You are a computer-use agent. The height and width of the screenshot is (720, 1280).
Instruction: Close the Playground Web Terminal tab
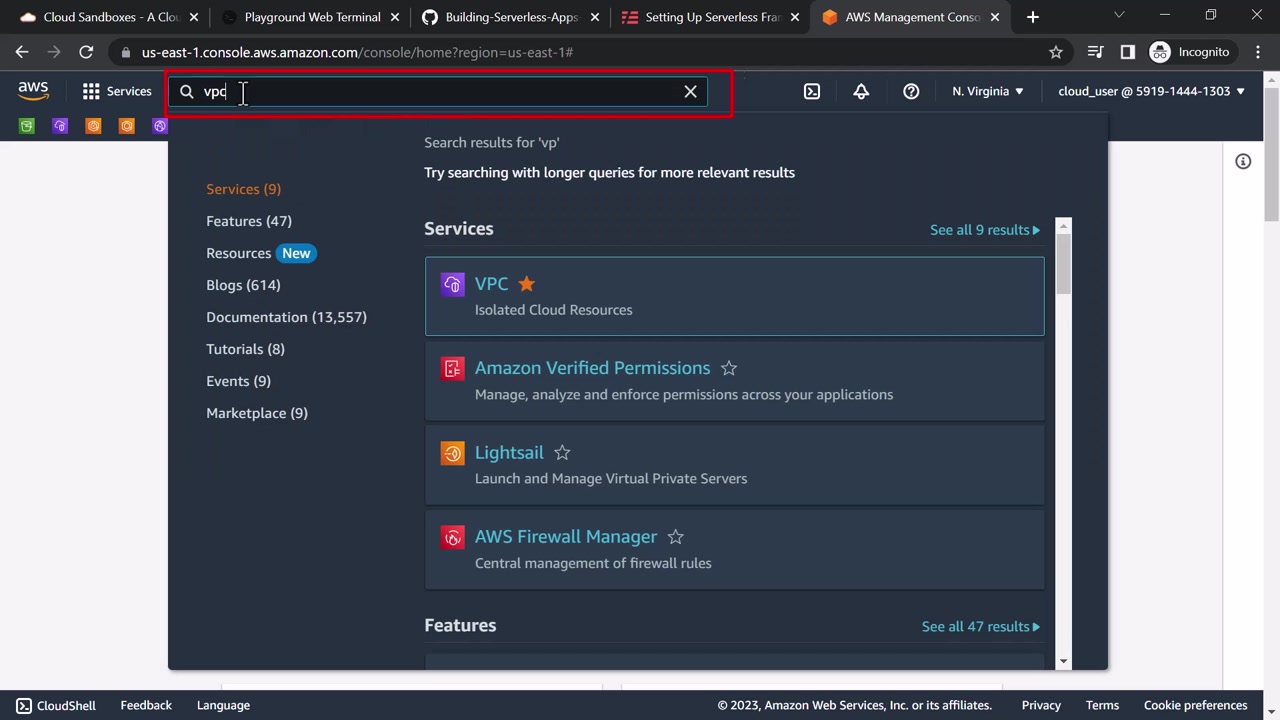[x=395, y=17]
